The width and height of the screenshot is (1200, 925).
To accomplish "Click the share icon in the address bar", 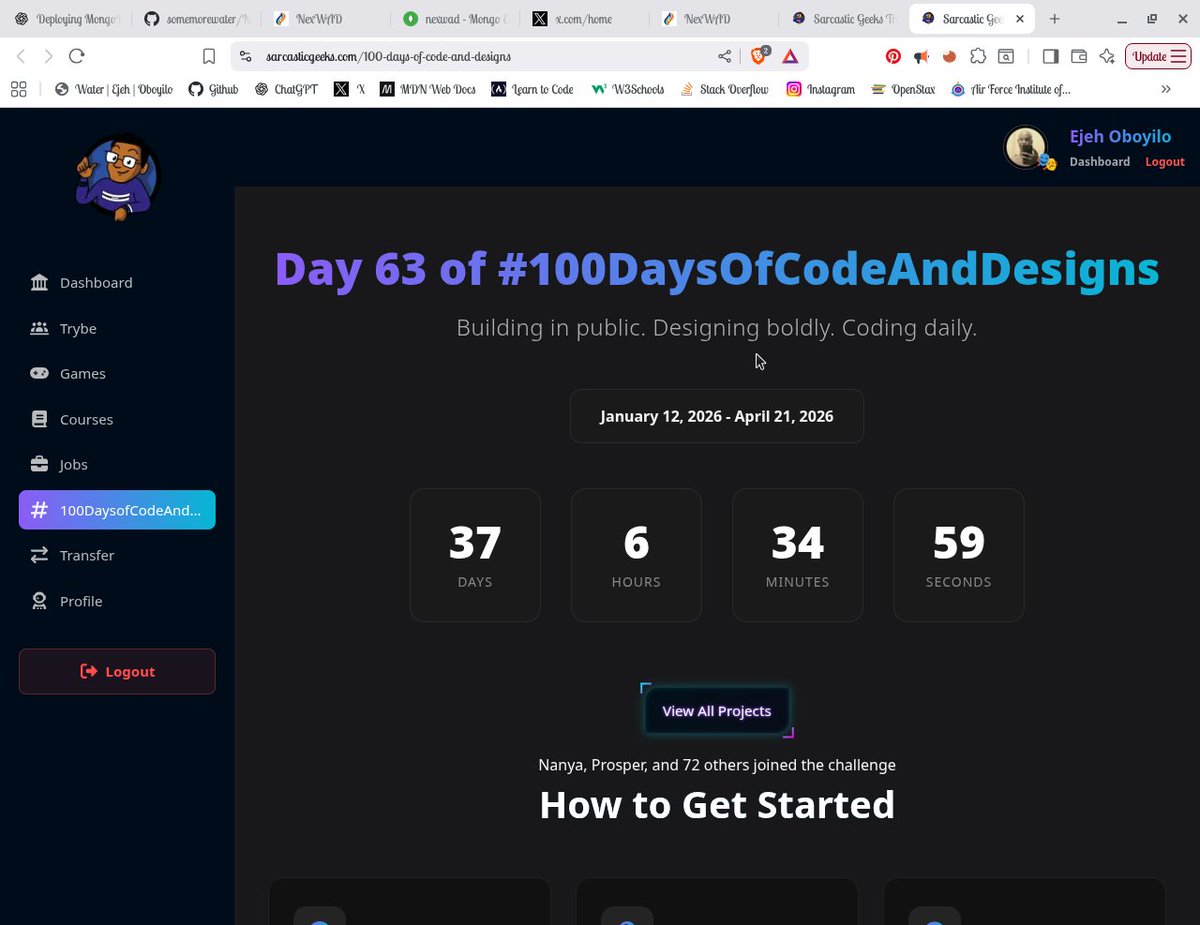I will (x=724, y=57).
